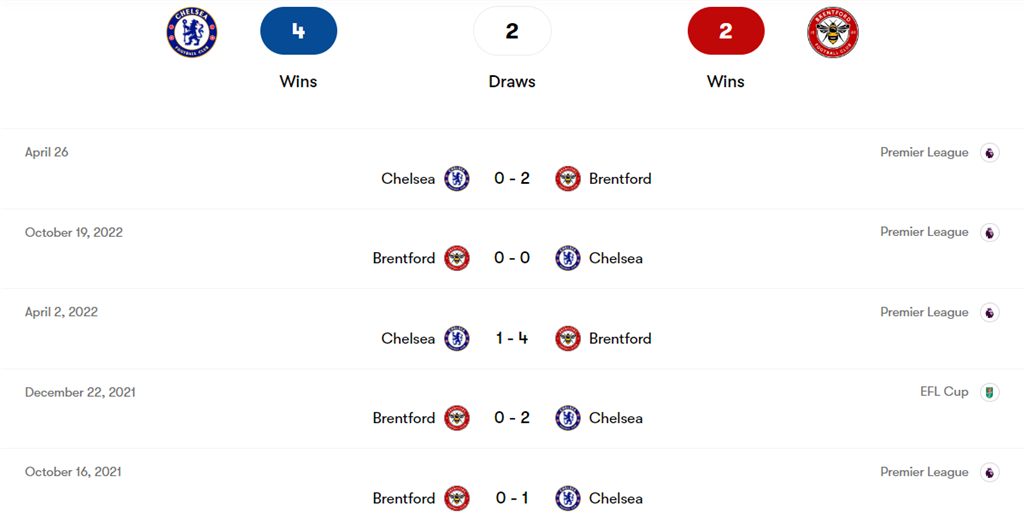Click the red 2 wins badge
The height and width of the screenshot is (524, 1024).
[726, 31]
